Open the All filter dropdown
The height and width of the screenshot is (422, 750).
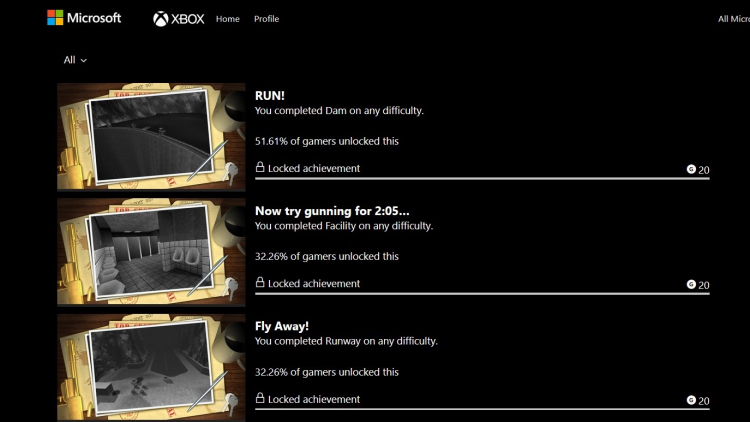tap(75, 60)
